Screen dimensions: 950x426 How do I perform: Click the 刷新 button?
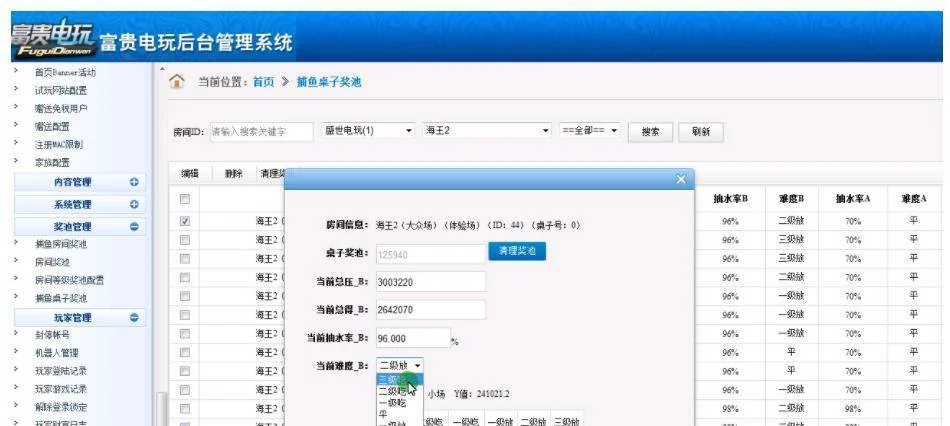(x=700, y=132)
